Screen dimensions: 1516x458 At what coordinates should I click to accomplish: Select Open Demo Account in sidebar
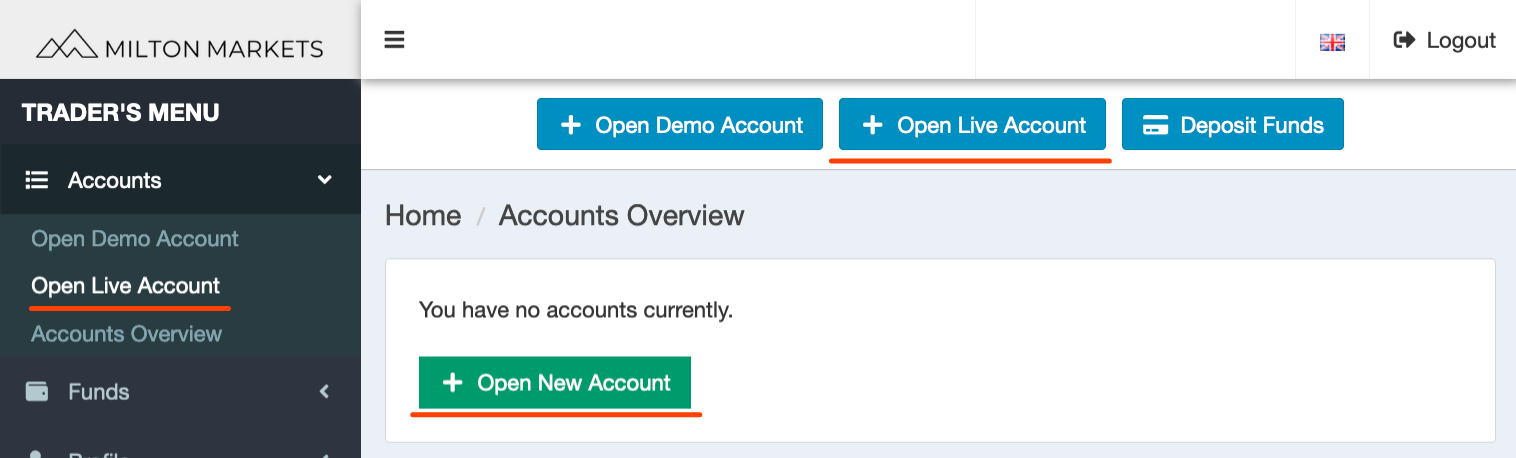click(135, 239)
